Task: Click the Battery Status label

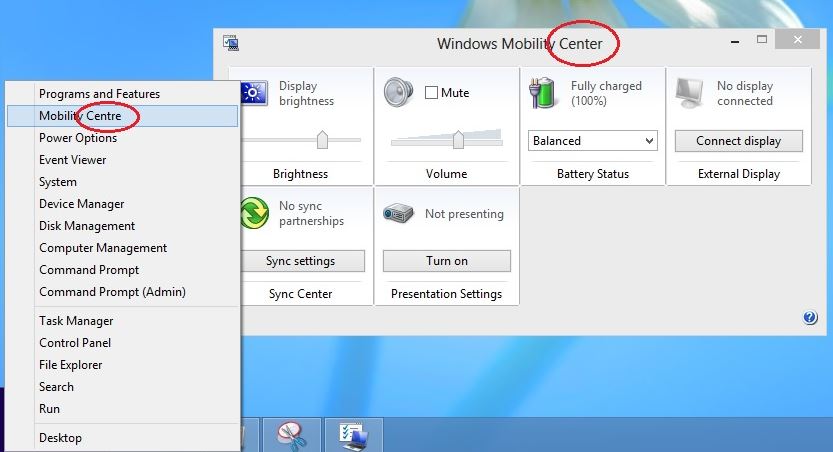Action: [593, 174]
